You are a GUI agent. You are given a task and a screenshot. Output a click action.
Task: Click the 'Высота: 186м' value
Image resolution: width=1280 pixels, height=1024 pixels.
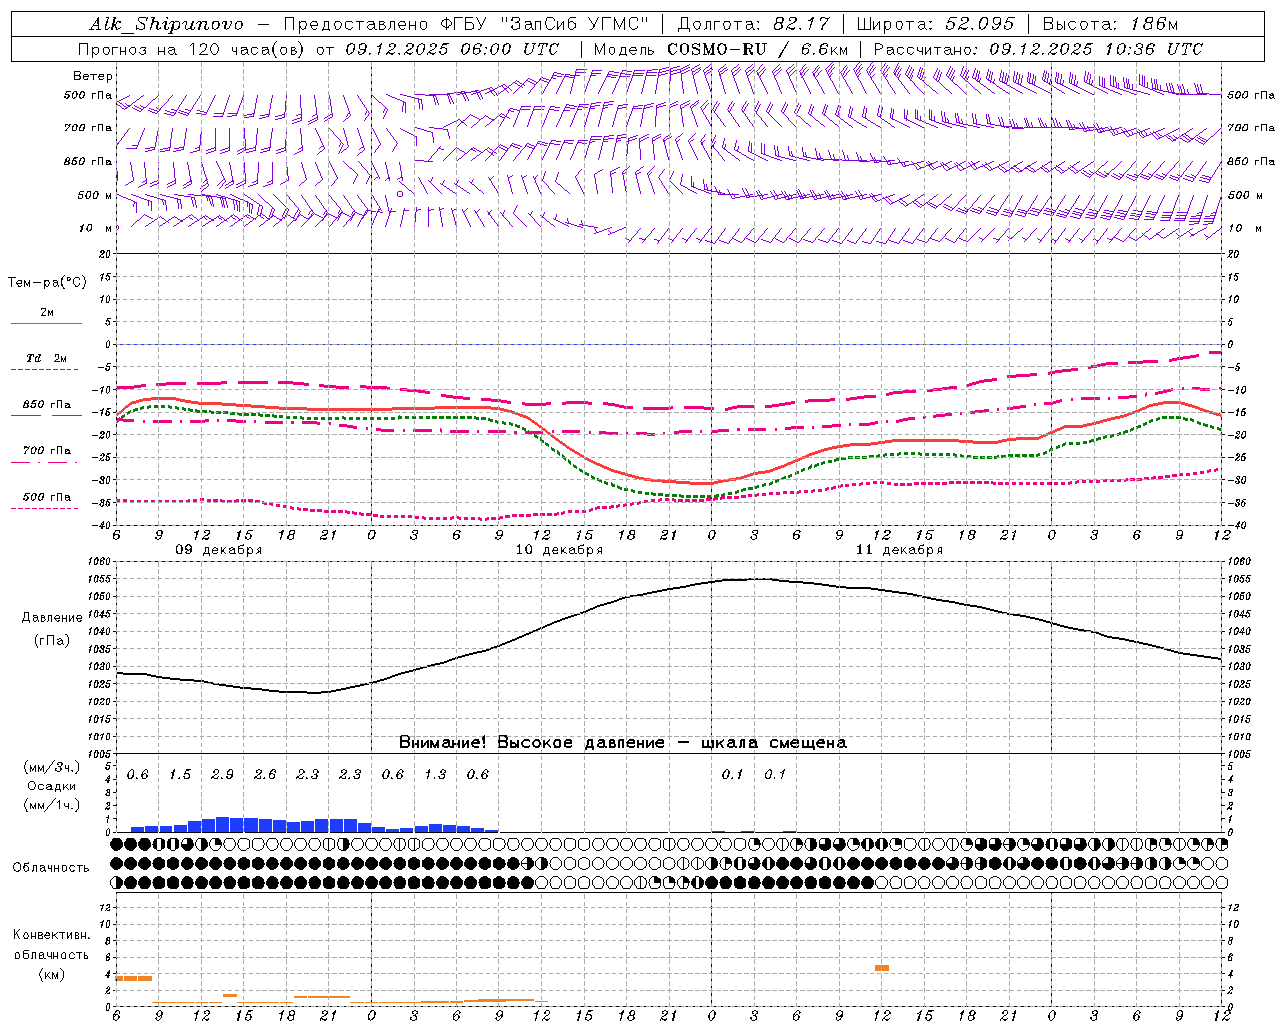pyautogui.click(x=1111, y=24)
